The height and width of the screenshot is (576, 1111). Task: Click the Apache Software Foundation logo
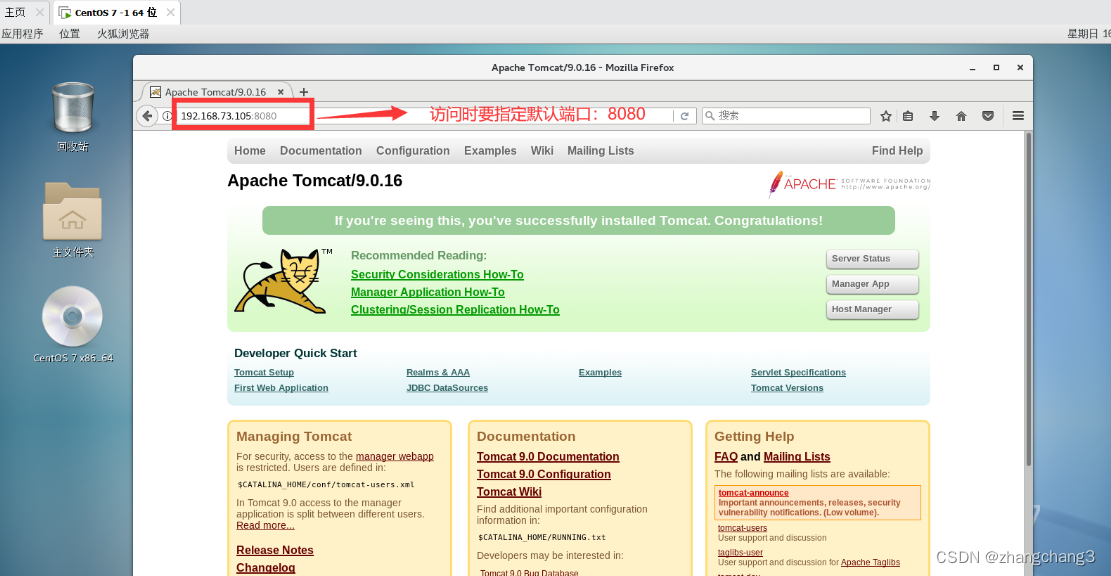point(849,183)
